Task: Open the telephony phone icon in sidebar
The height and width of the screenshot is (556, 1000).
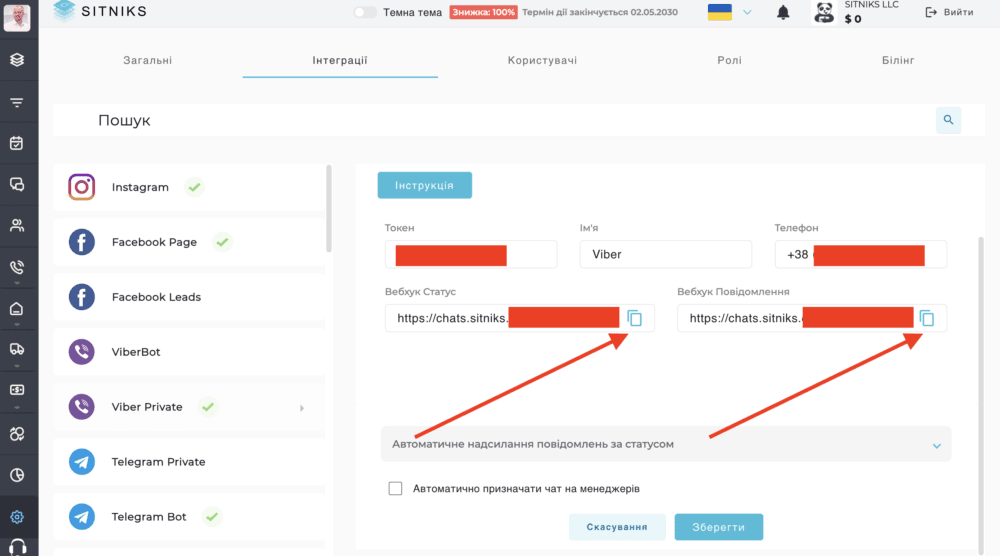Action: click(x=17, y=267)
